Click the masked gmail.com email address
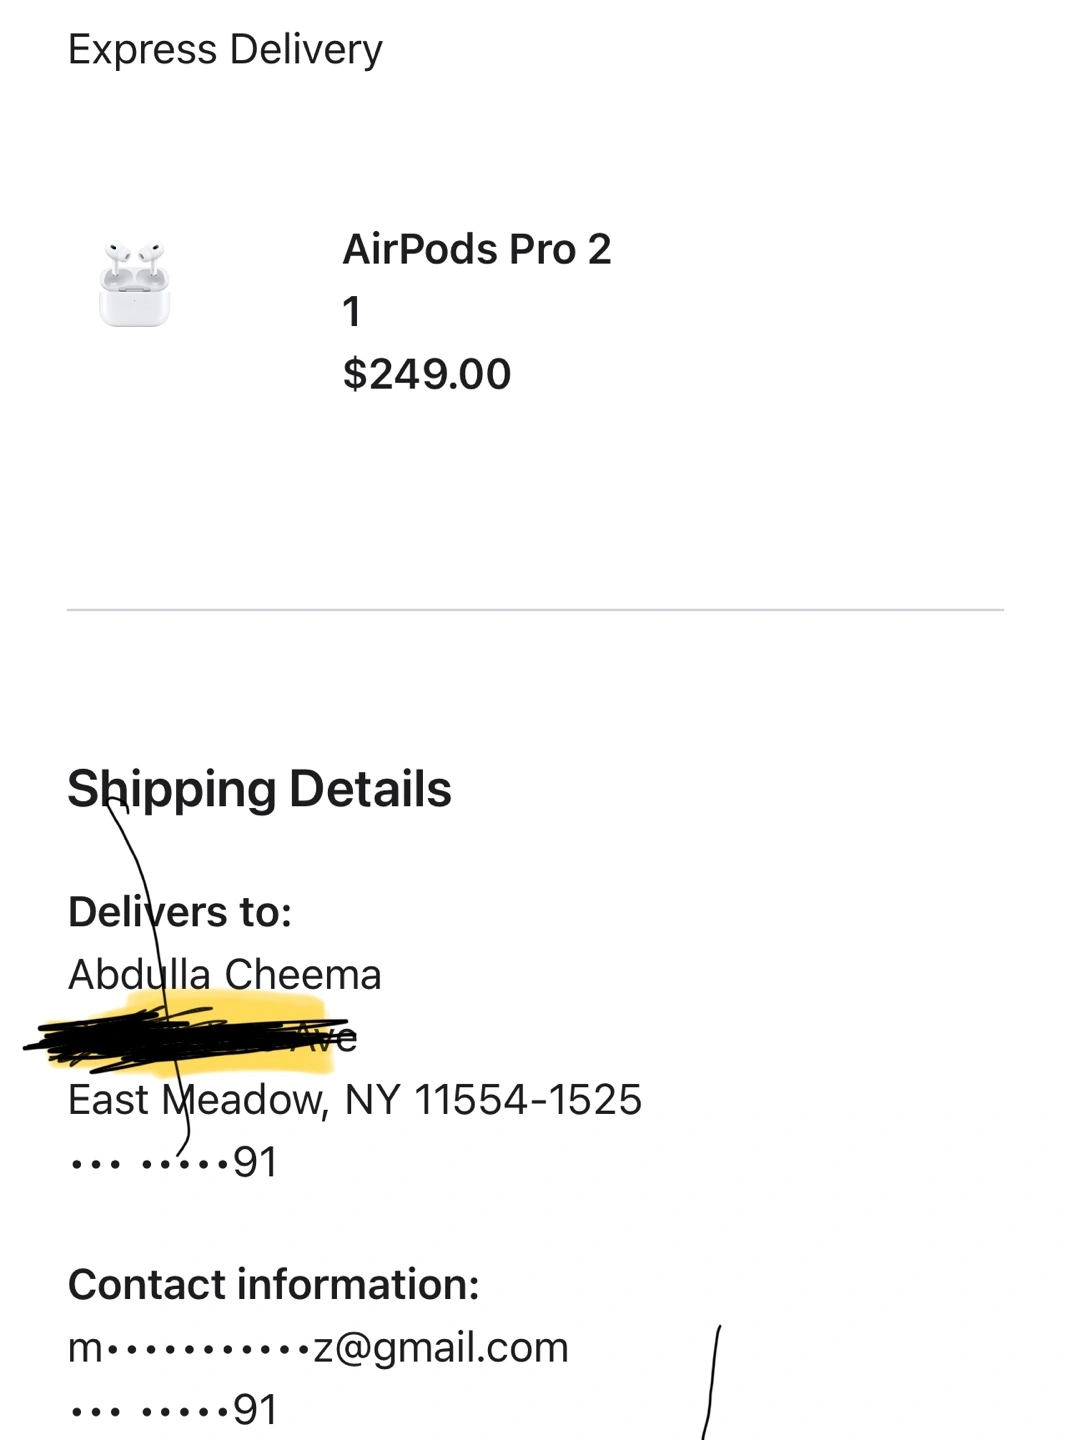Screen dimensions: 1071x1440 (x=318, y=1348)
